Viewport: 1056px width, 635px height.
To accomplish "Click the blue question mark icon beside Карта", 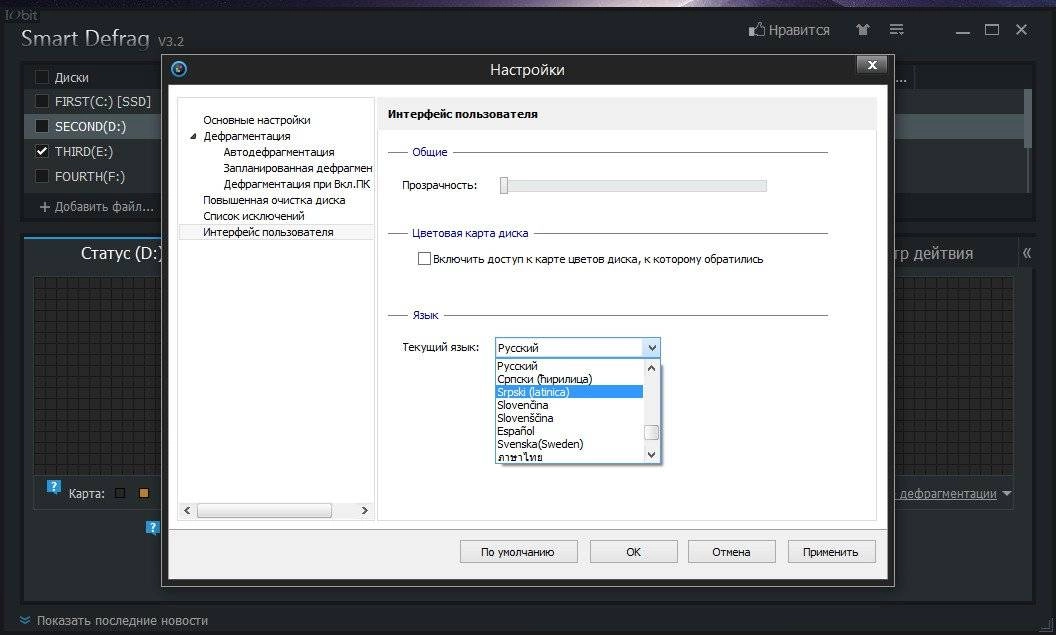I will (54, 487).
